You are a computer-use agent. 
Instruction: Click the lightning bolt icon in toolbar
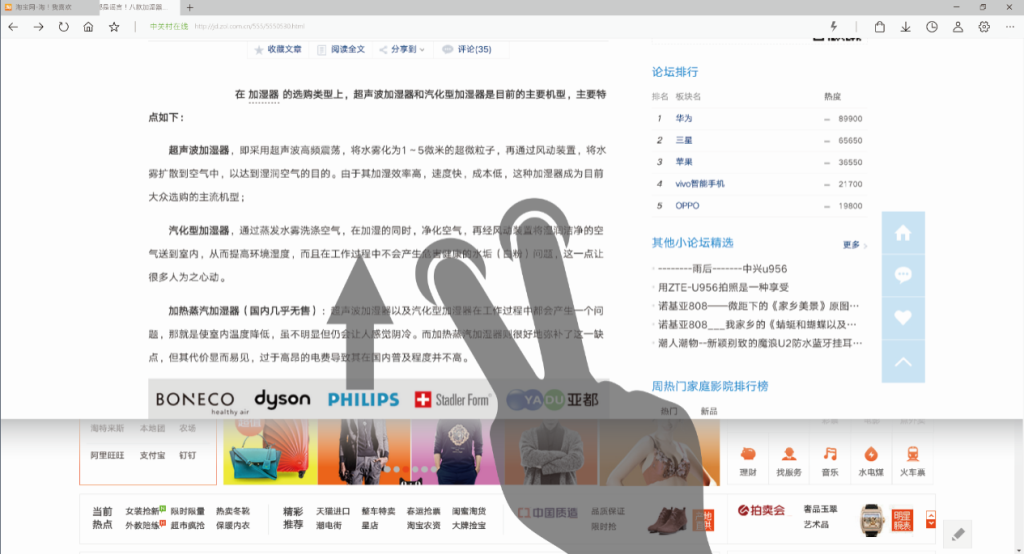834,26
